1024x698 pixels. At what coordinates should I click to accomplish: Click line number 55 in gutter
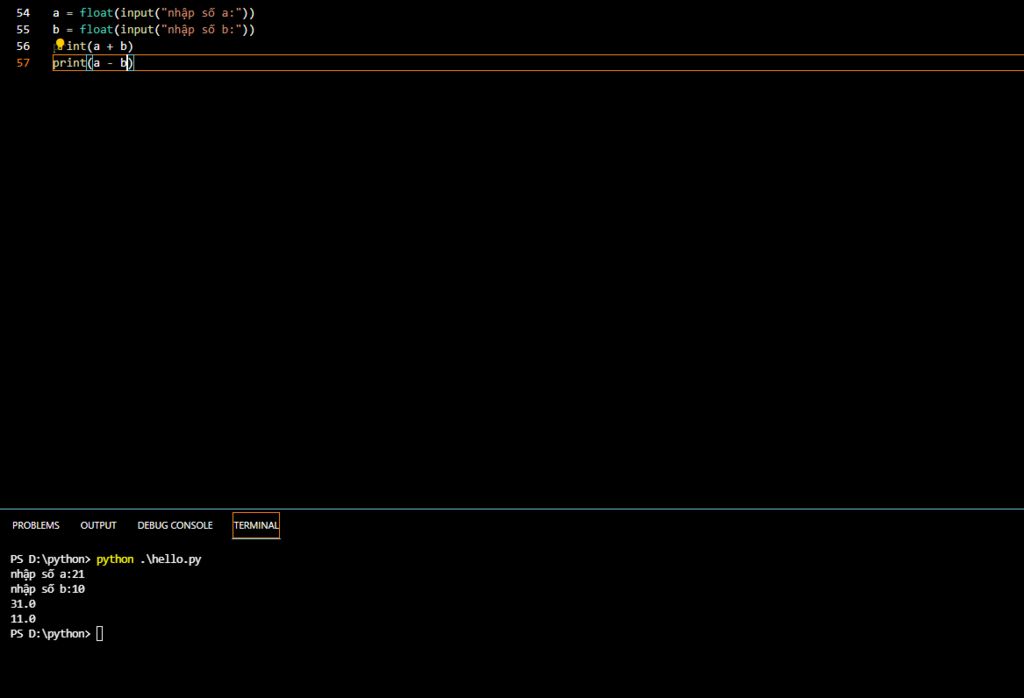pos(23,29)
